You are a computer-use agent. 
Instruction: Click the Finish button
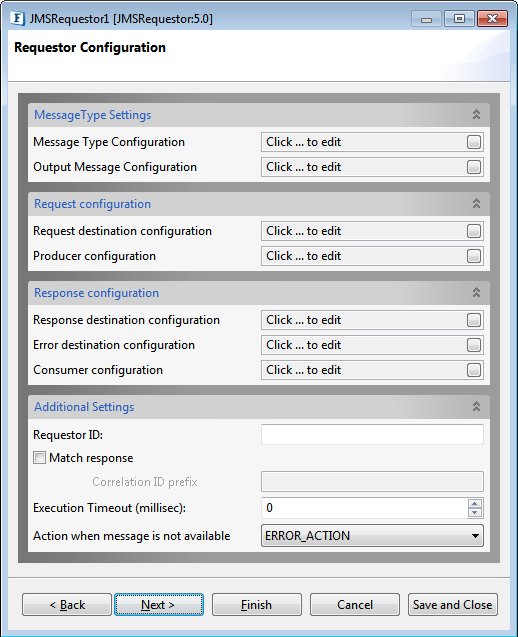pos(257,605)
